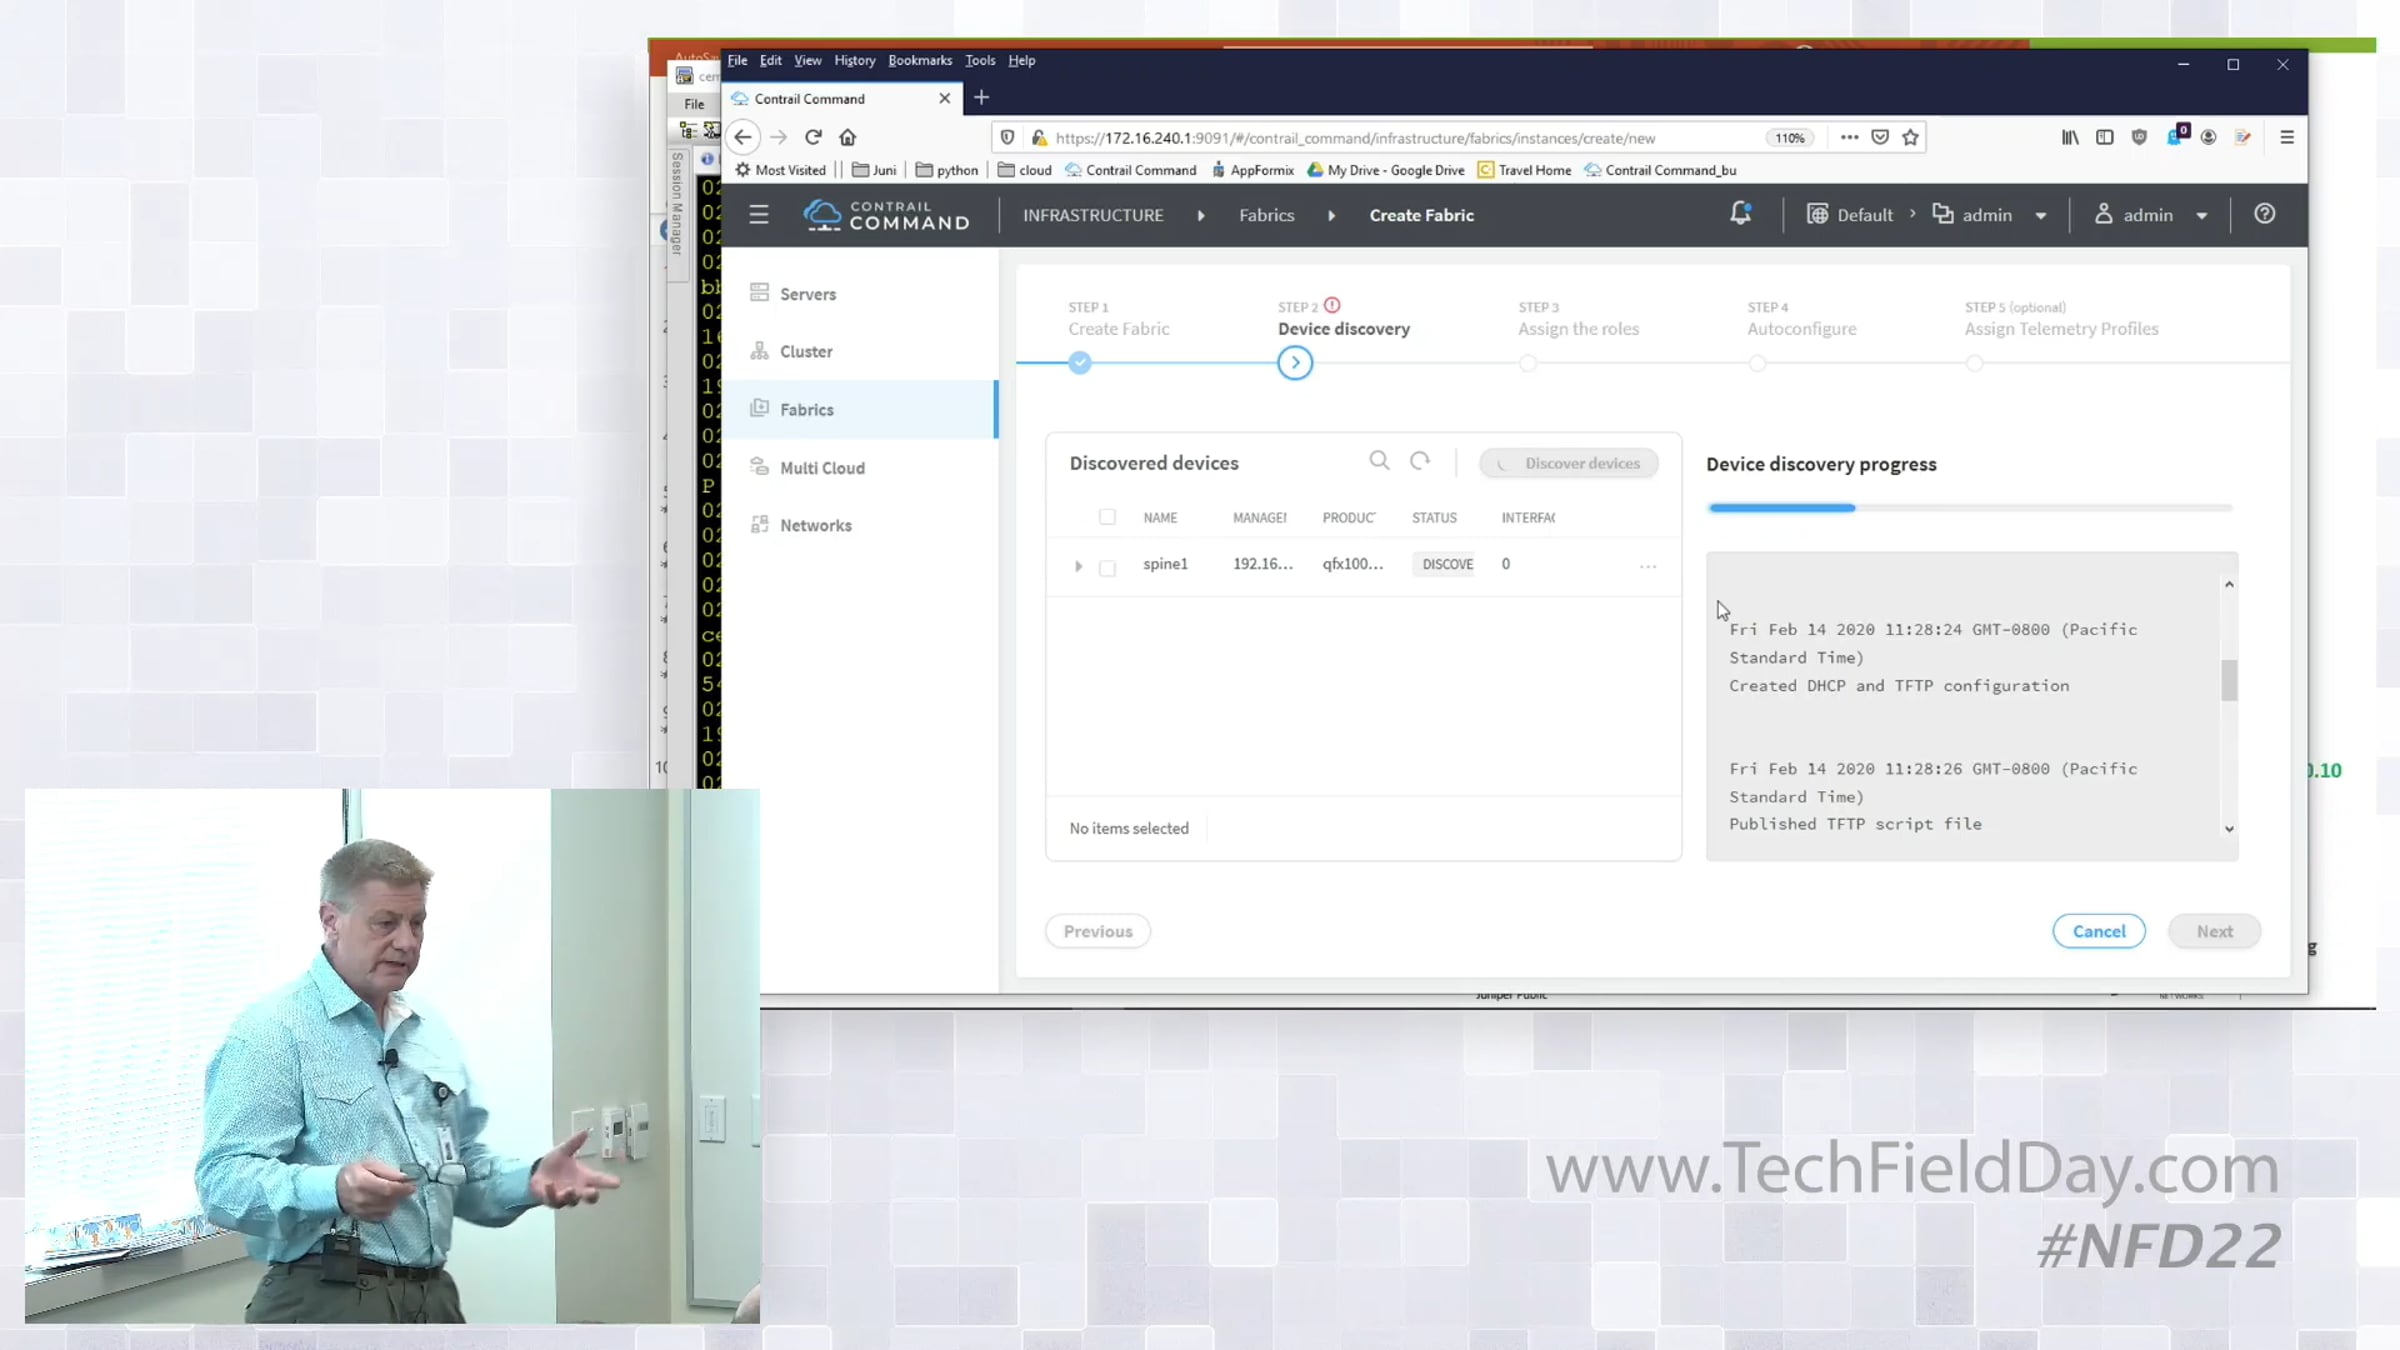Open the page actions three-dot menu
Image resolution: width=2400 pixels, height=1350 pixels.
pyautogui.click(x=1849, y=138)
